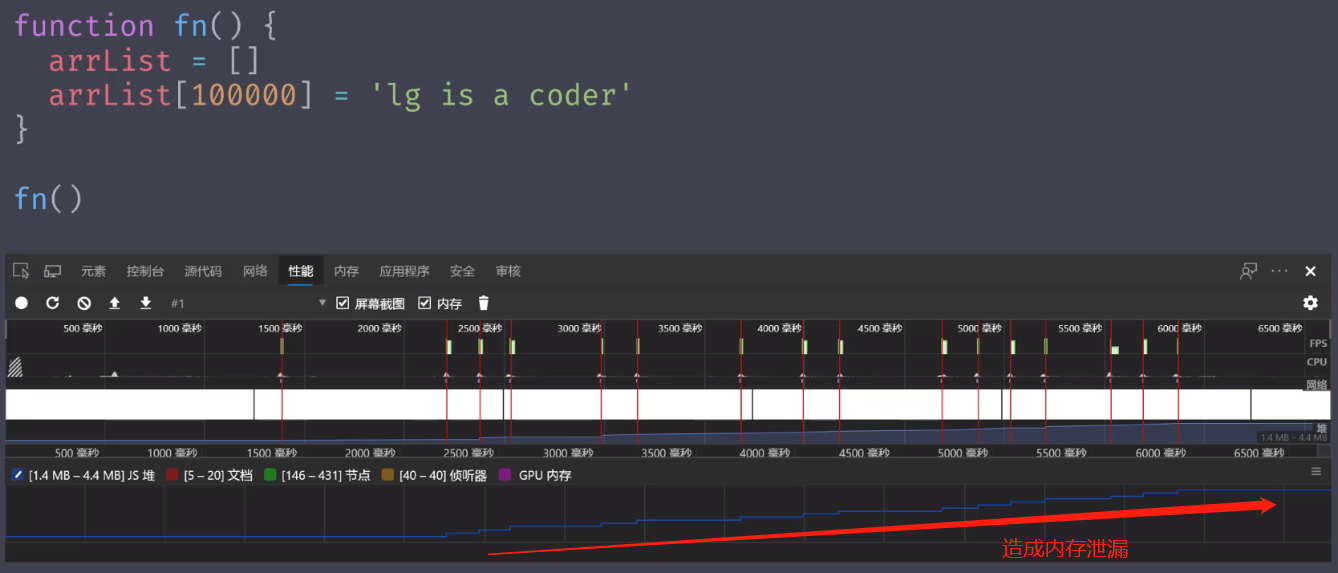The image size is (1338, 573).
Task: Click the 1500 毫秒 overview ruler mark
Action: [x=280, y=328]
